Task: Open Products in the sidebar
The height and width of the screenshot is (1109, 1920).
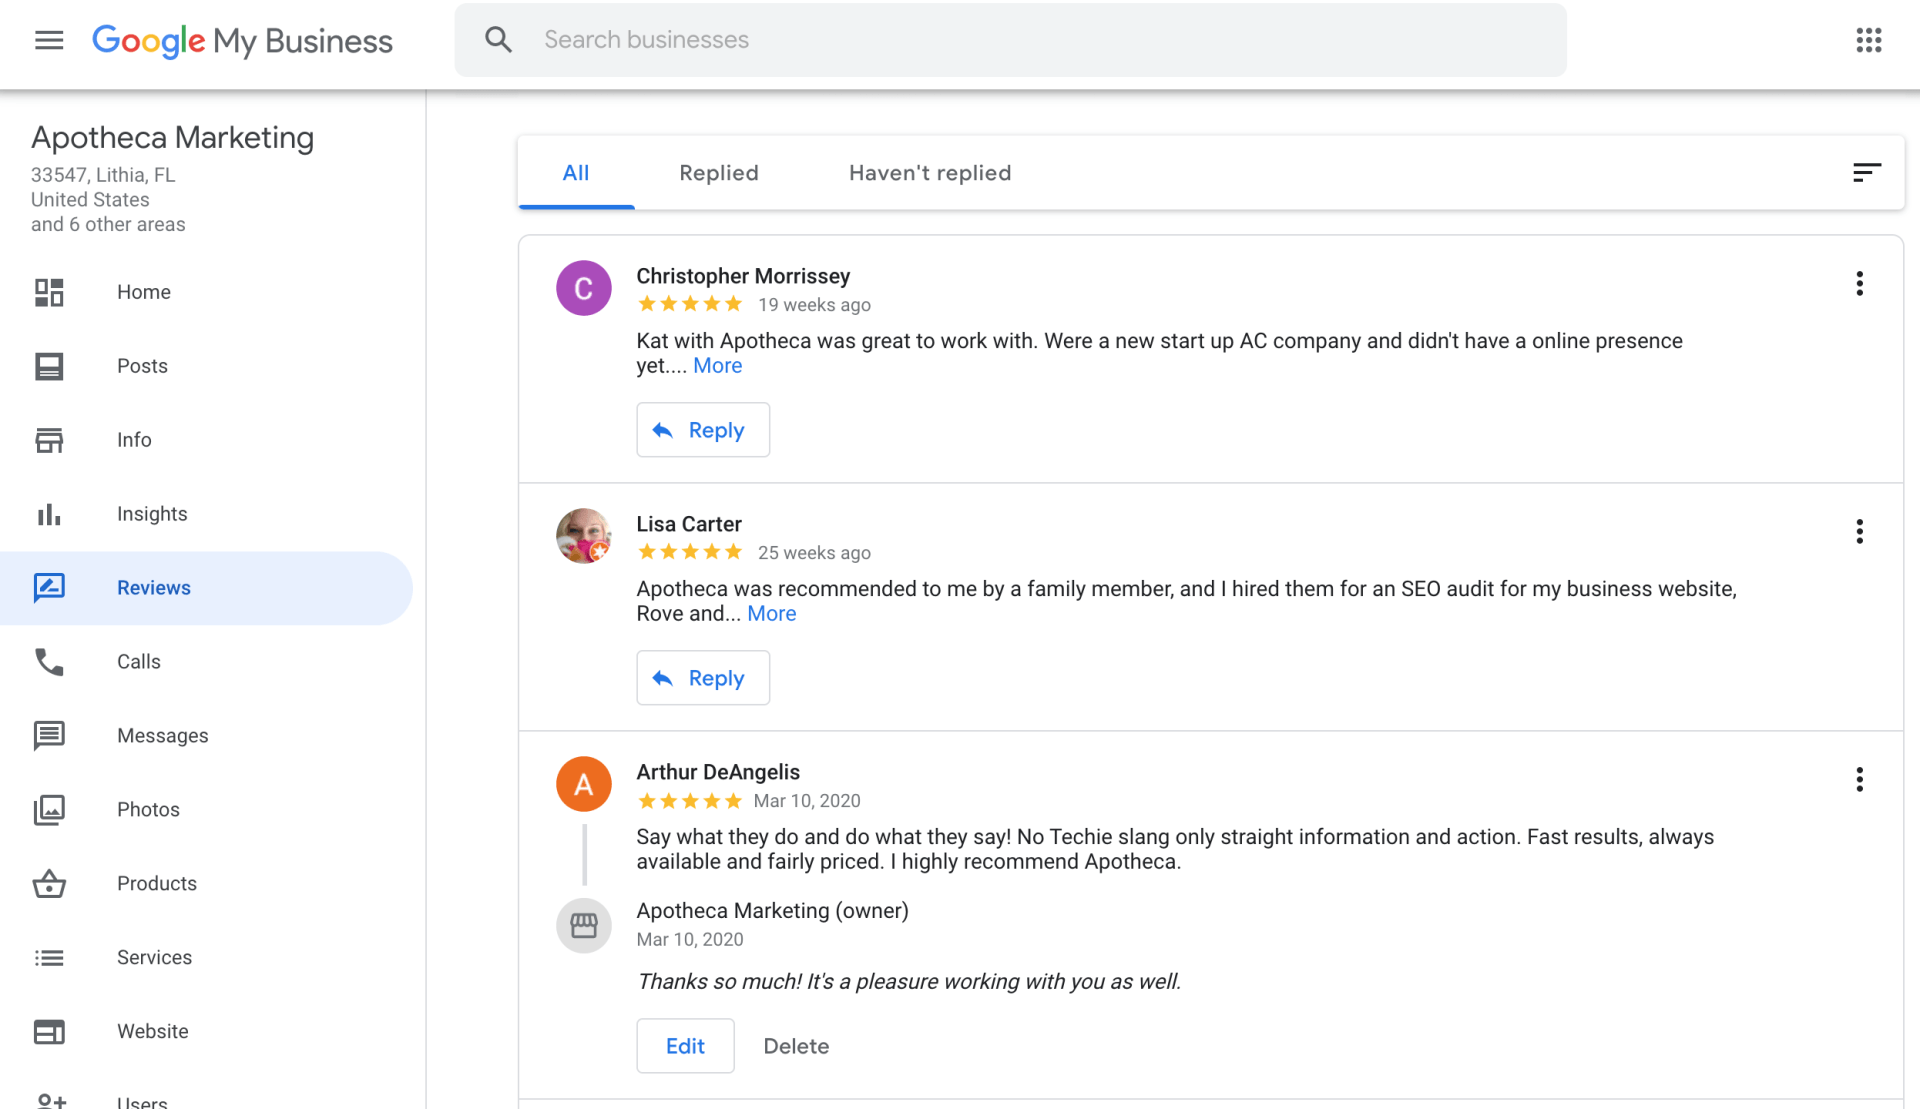Action: tap(206, 884)
